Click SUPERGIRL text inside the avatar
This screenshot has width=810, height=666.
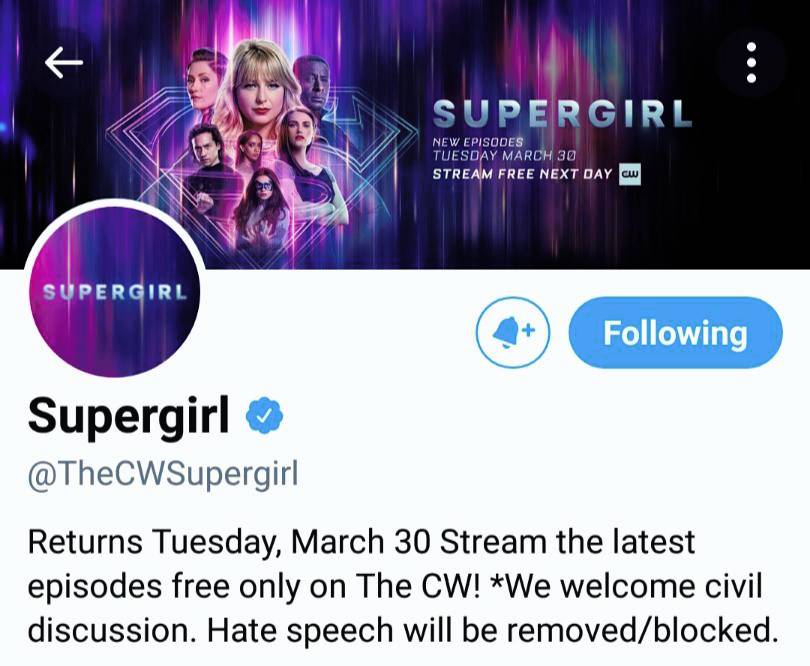(x=115, y=292)
